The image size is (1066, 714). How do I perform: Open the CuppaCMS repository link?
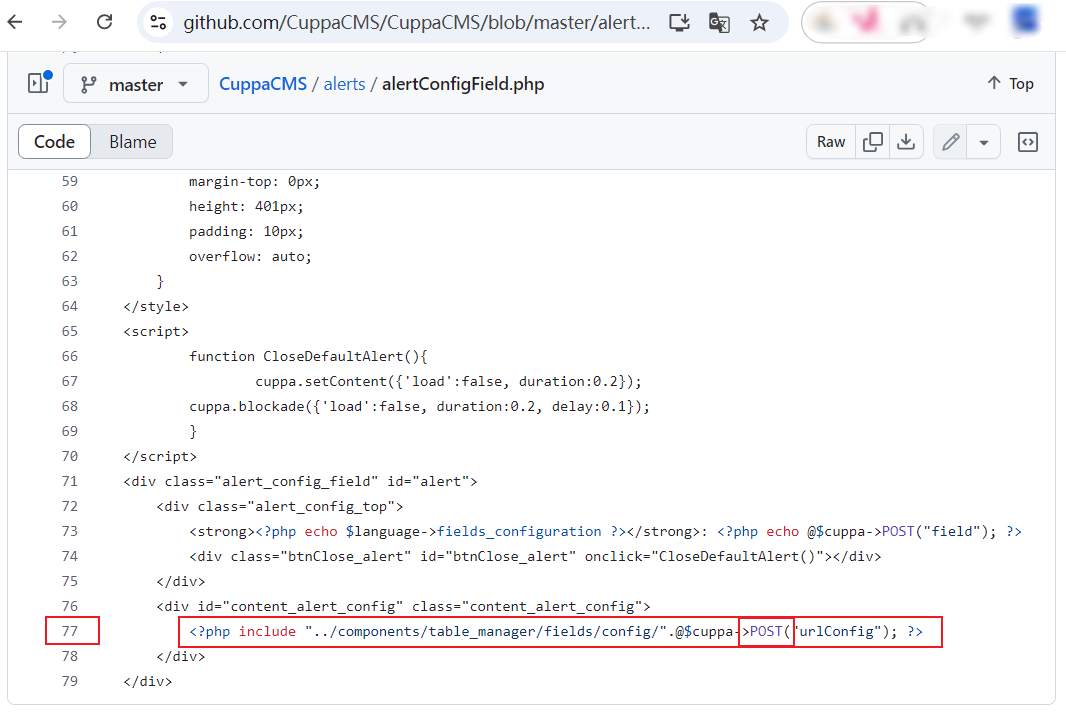[262, 84]
